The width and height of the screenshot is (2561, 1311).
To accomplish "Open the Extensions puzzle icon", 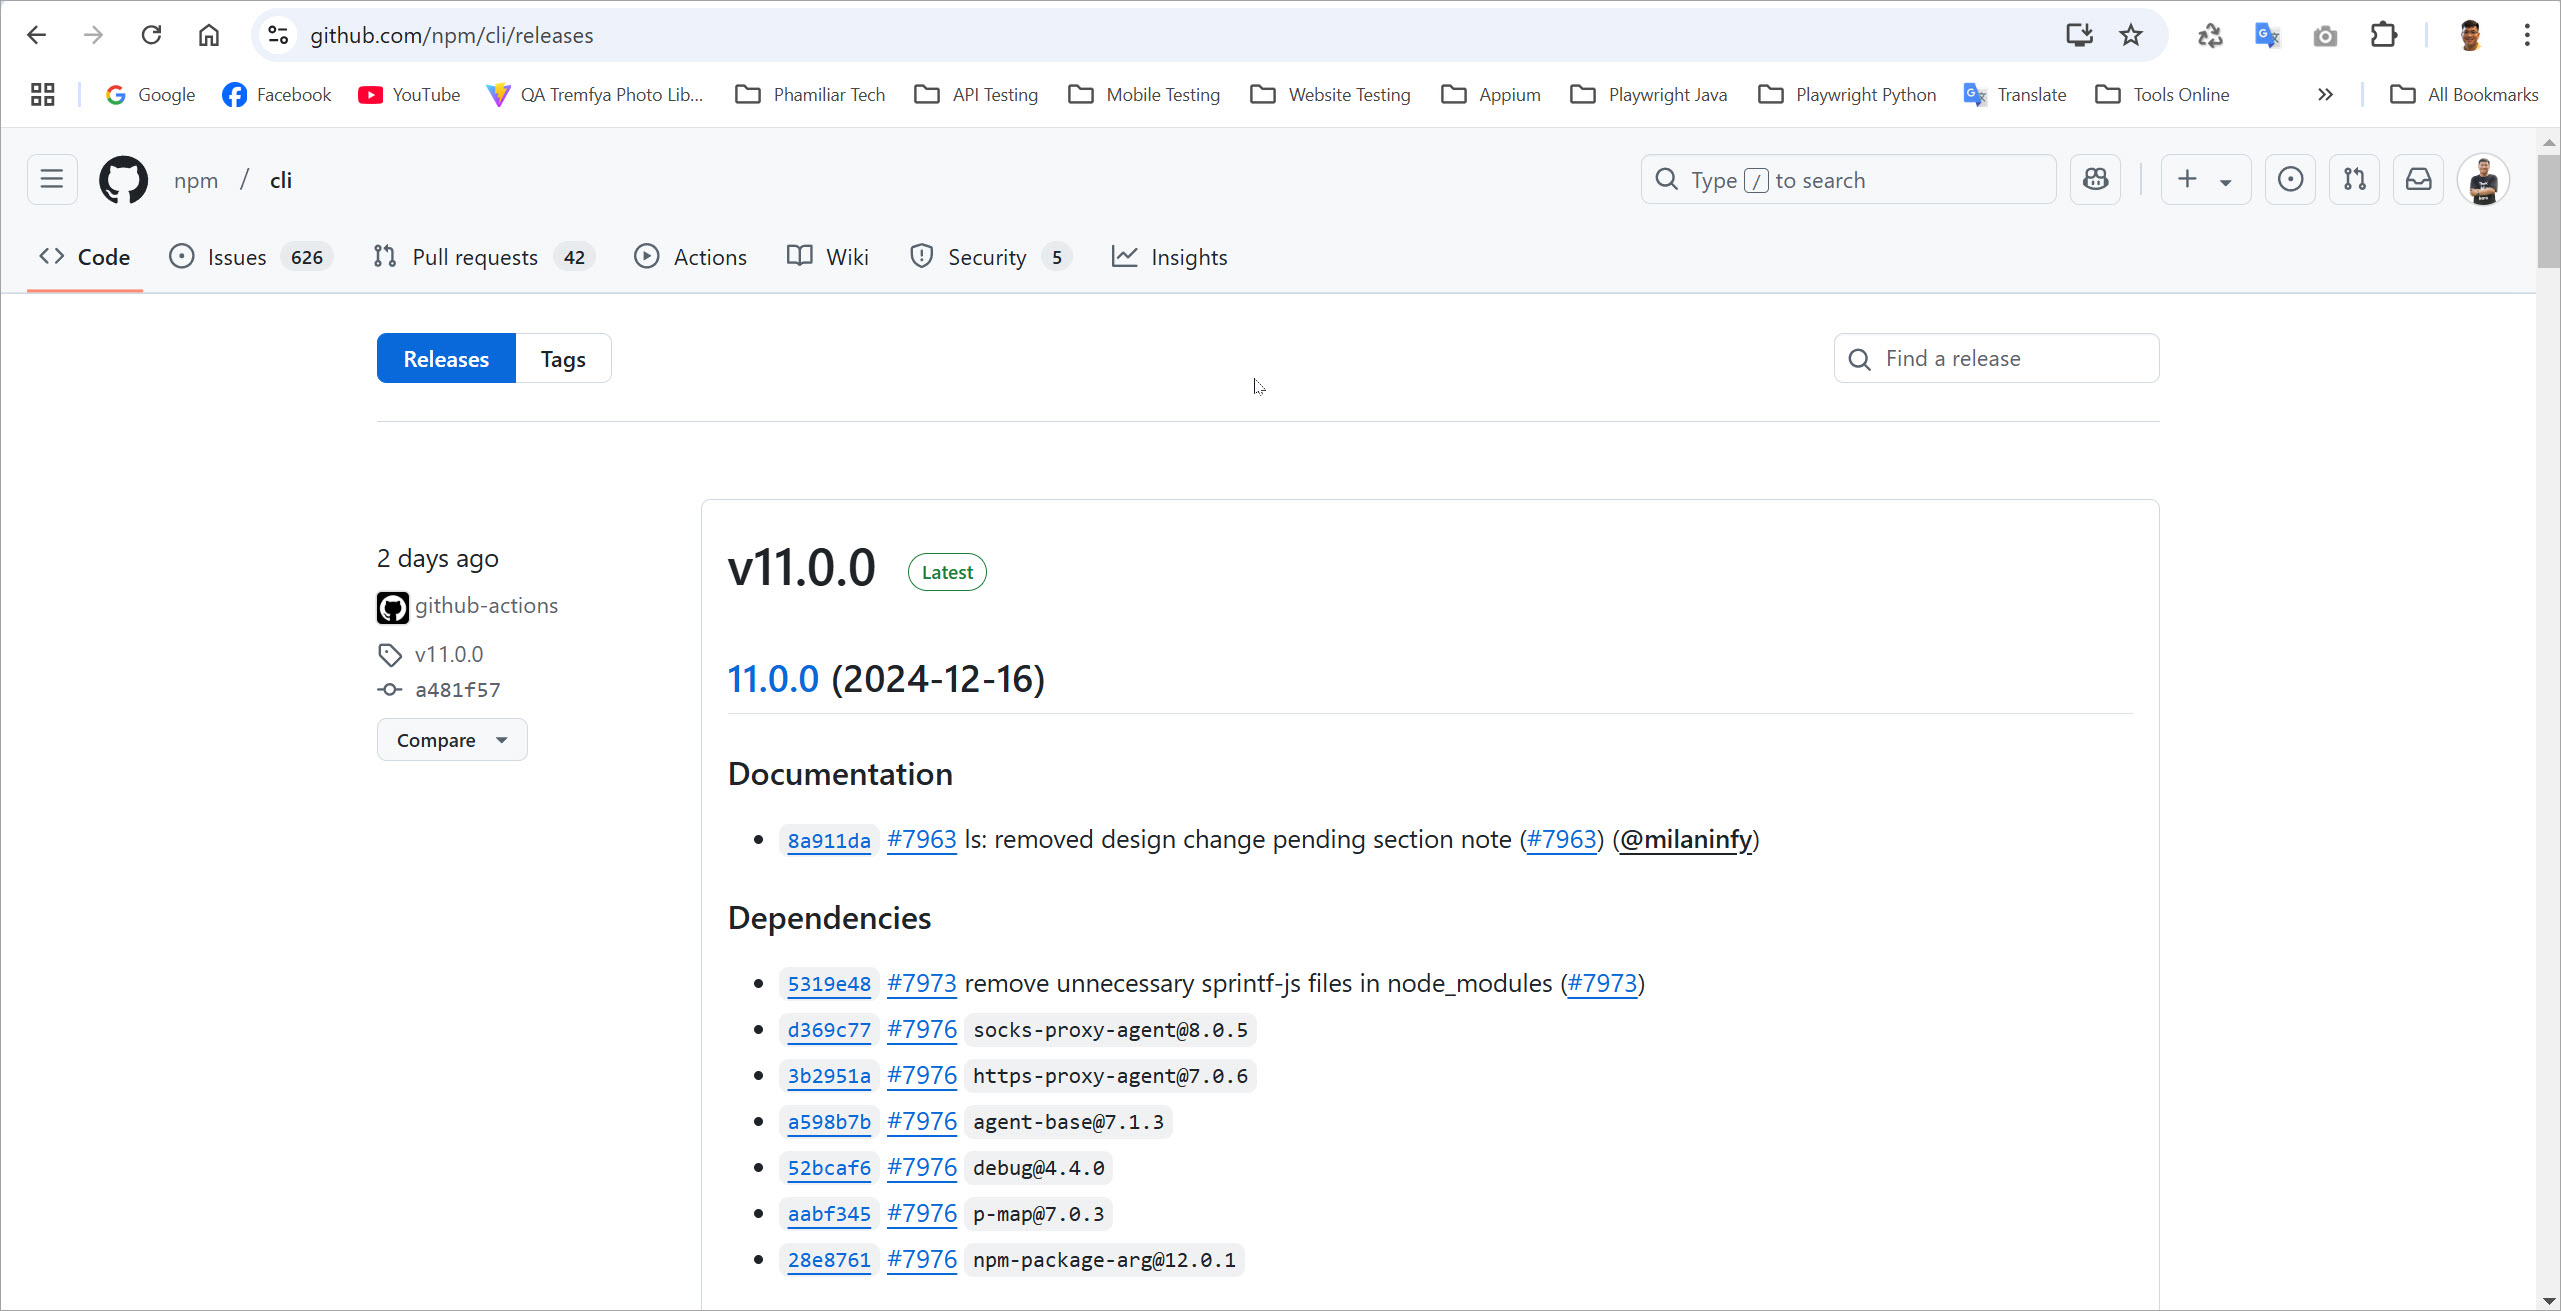I will point(2383,36).
